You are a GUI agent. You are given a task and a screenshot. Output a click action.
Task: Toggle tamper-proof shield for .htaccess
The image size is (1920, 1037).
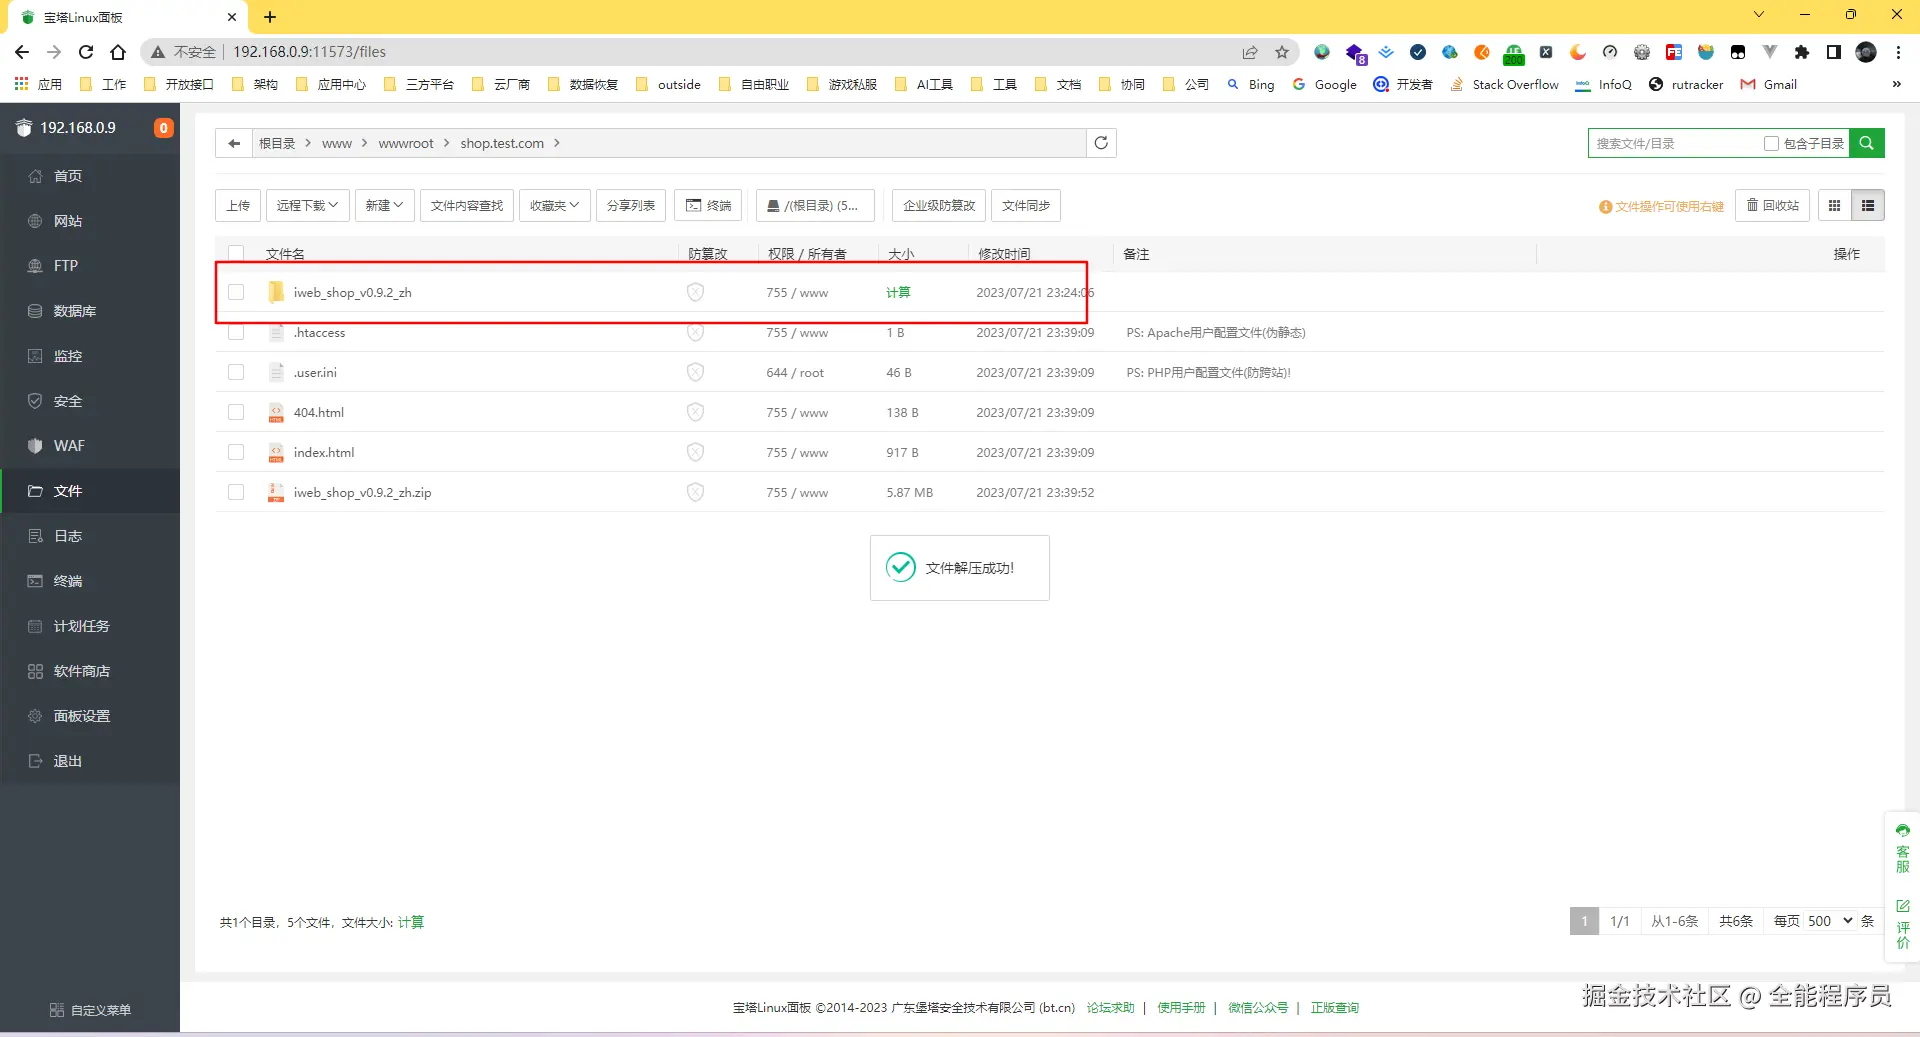(695, 332)
